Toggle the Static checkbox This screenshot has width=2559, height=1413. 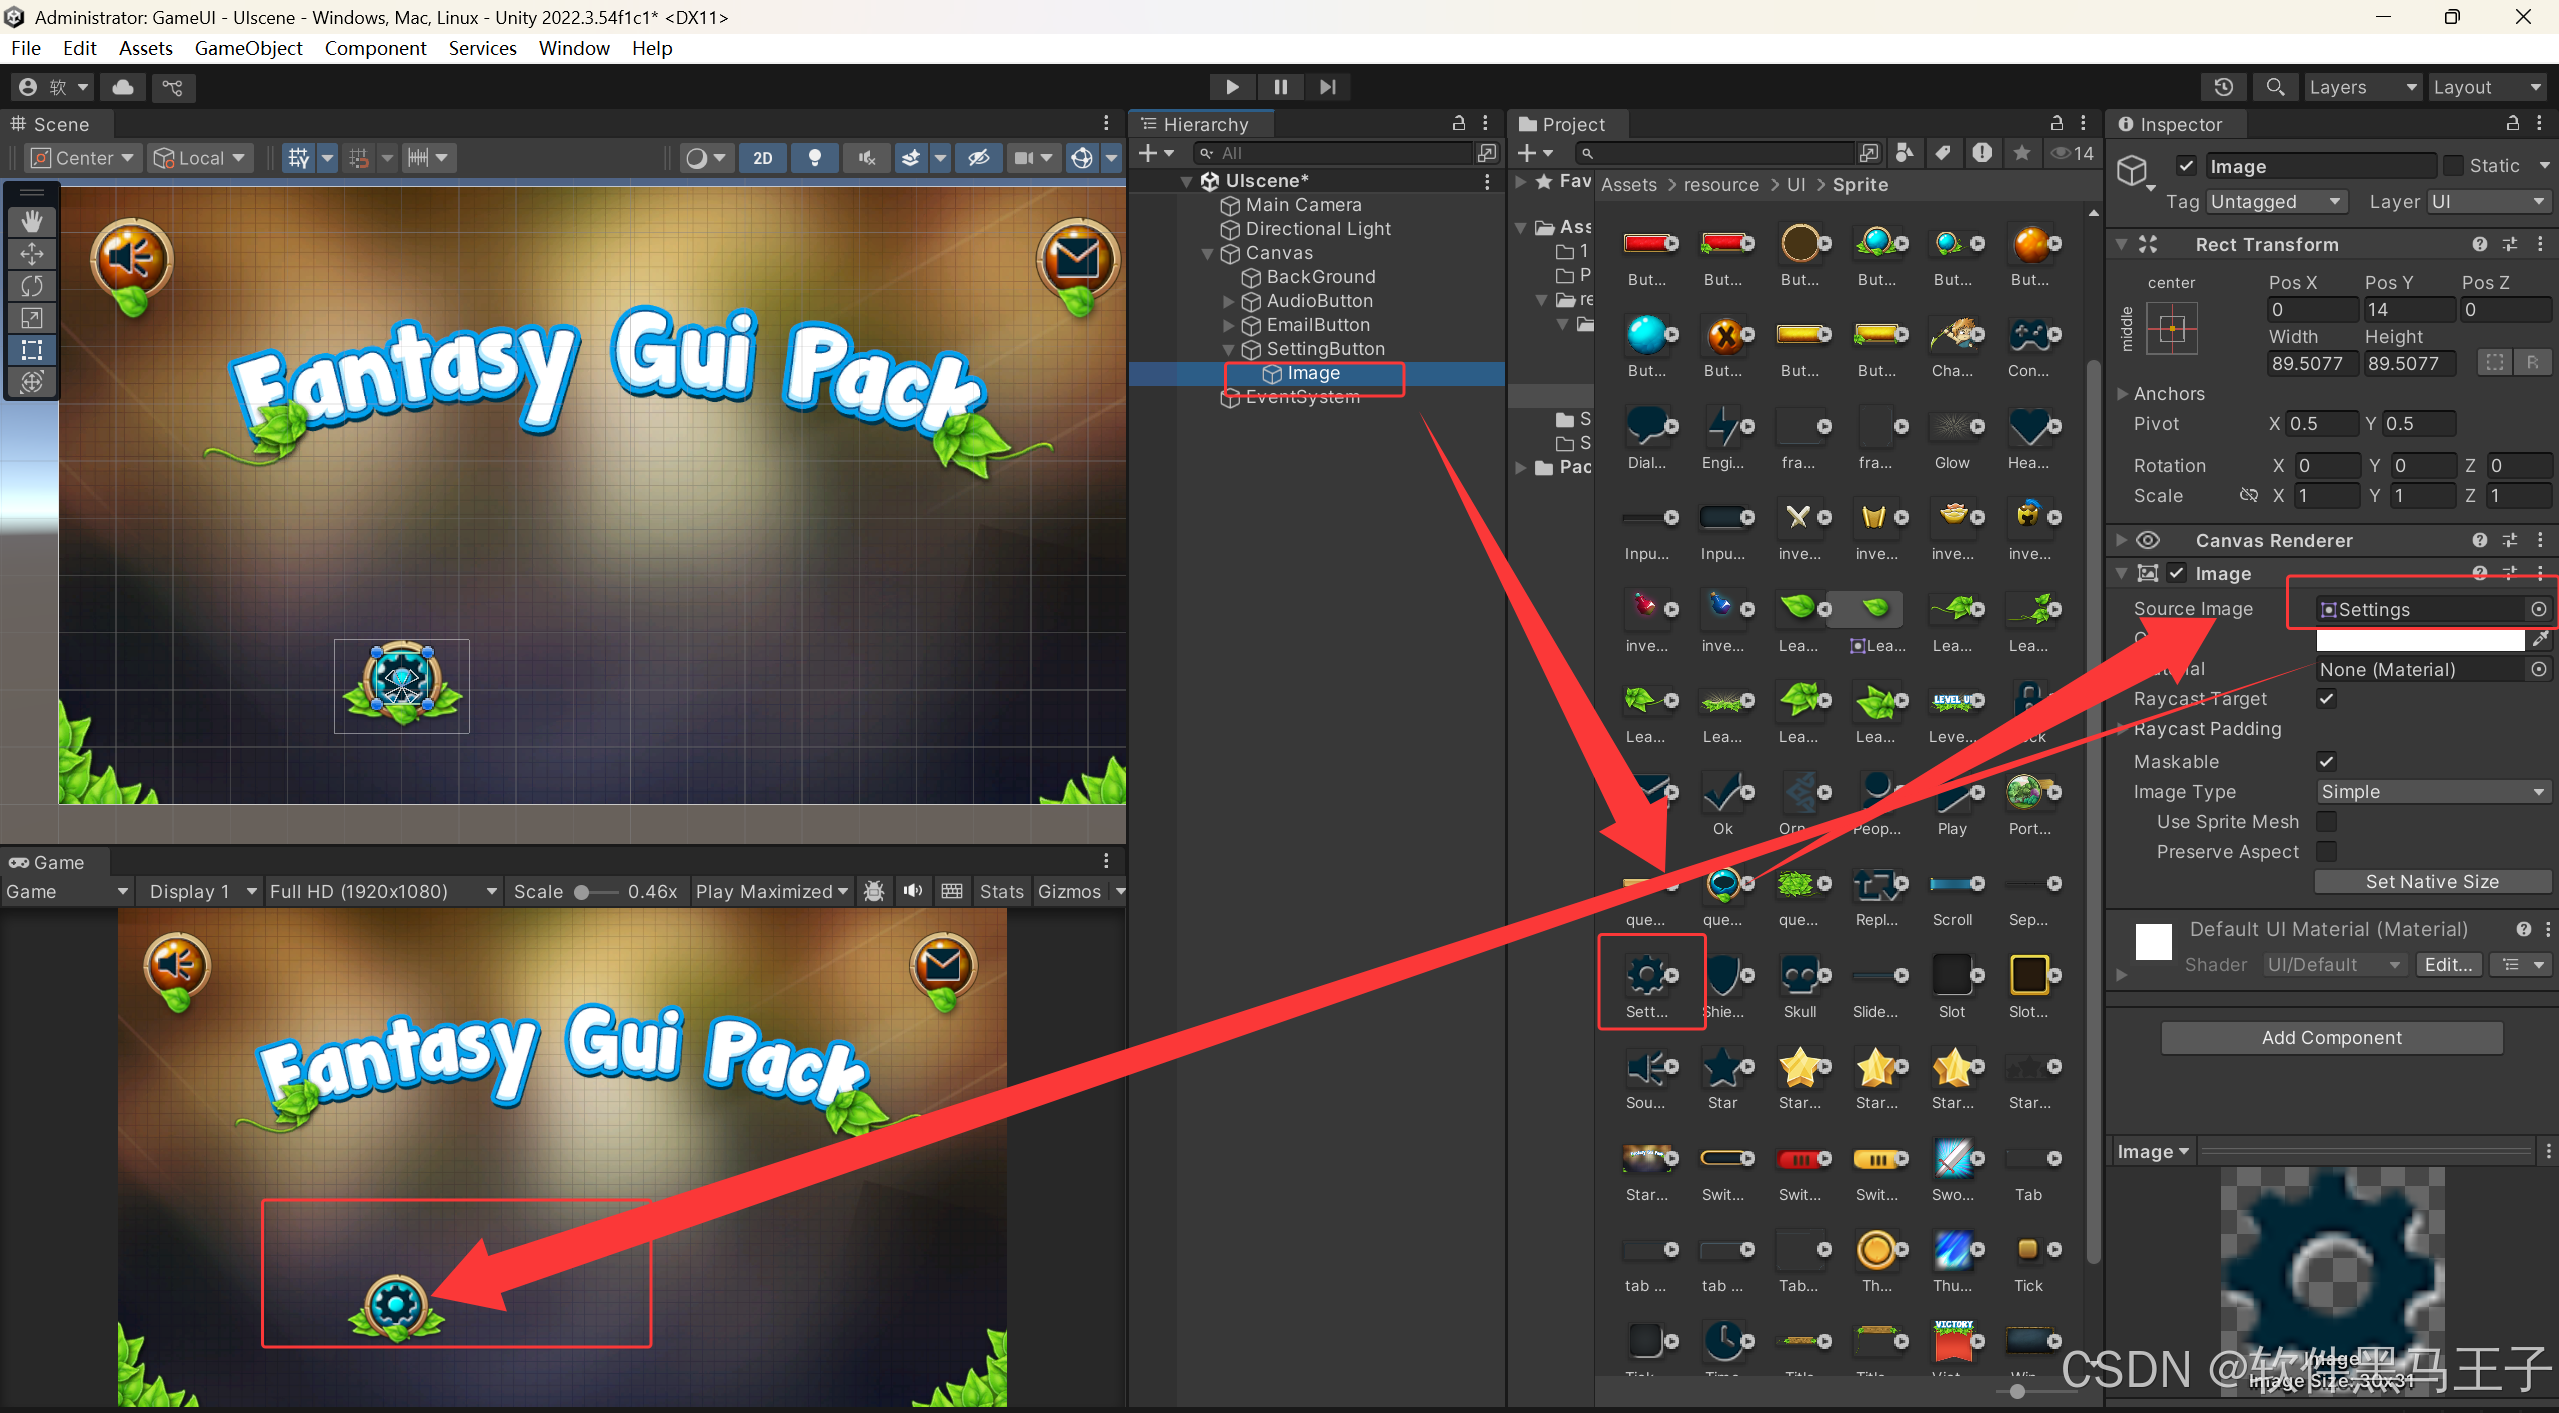[x=2453, y=166]
